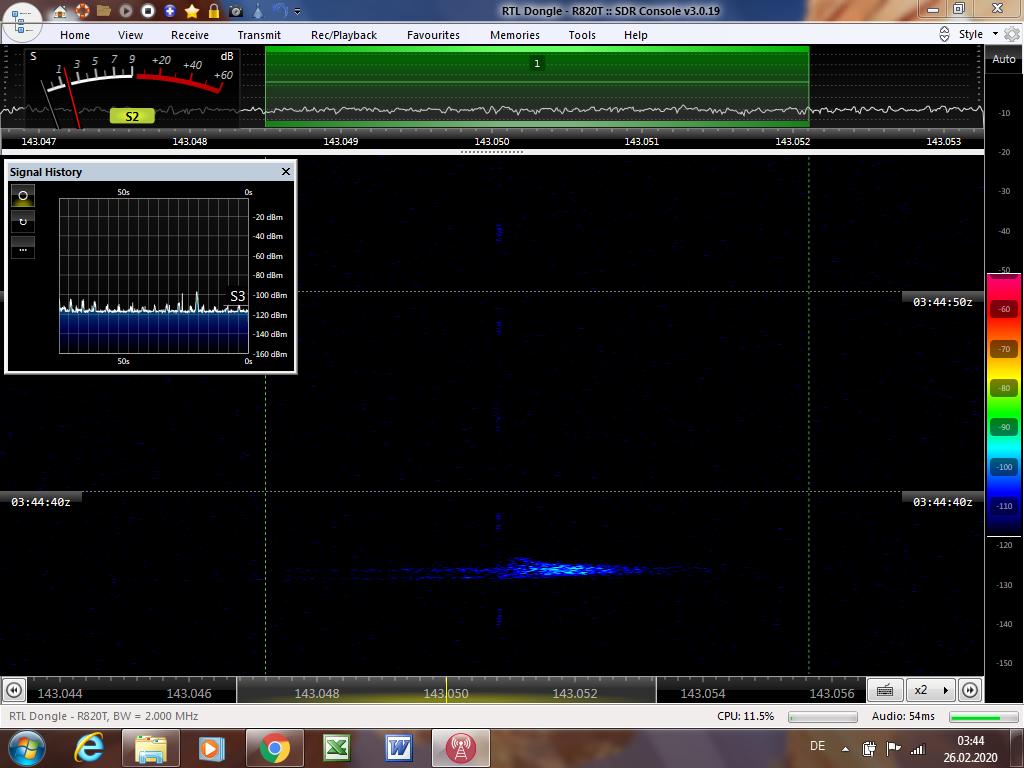Viewport: 1024px width, 768px height.
Task: Open the Transmit ribbon tab
Action: pos(259,35)
